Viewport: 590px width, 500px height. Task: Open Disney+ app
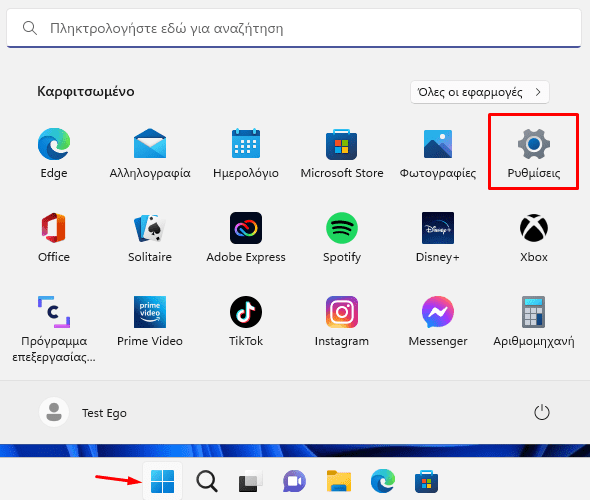tap(438, 237)
